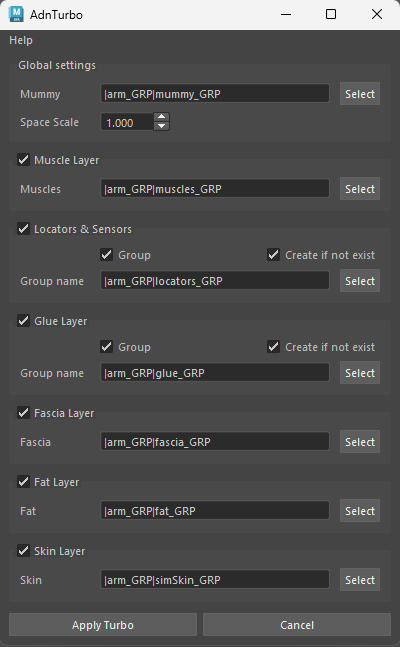
Task: Toggle the Skin Layer checkbox
Action: (x=24, y=550)
